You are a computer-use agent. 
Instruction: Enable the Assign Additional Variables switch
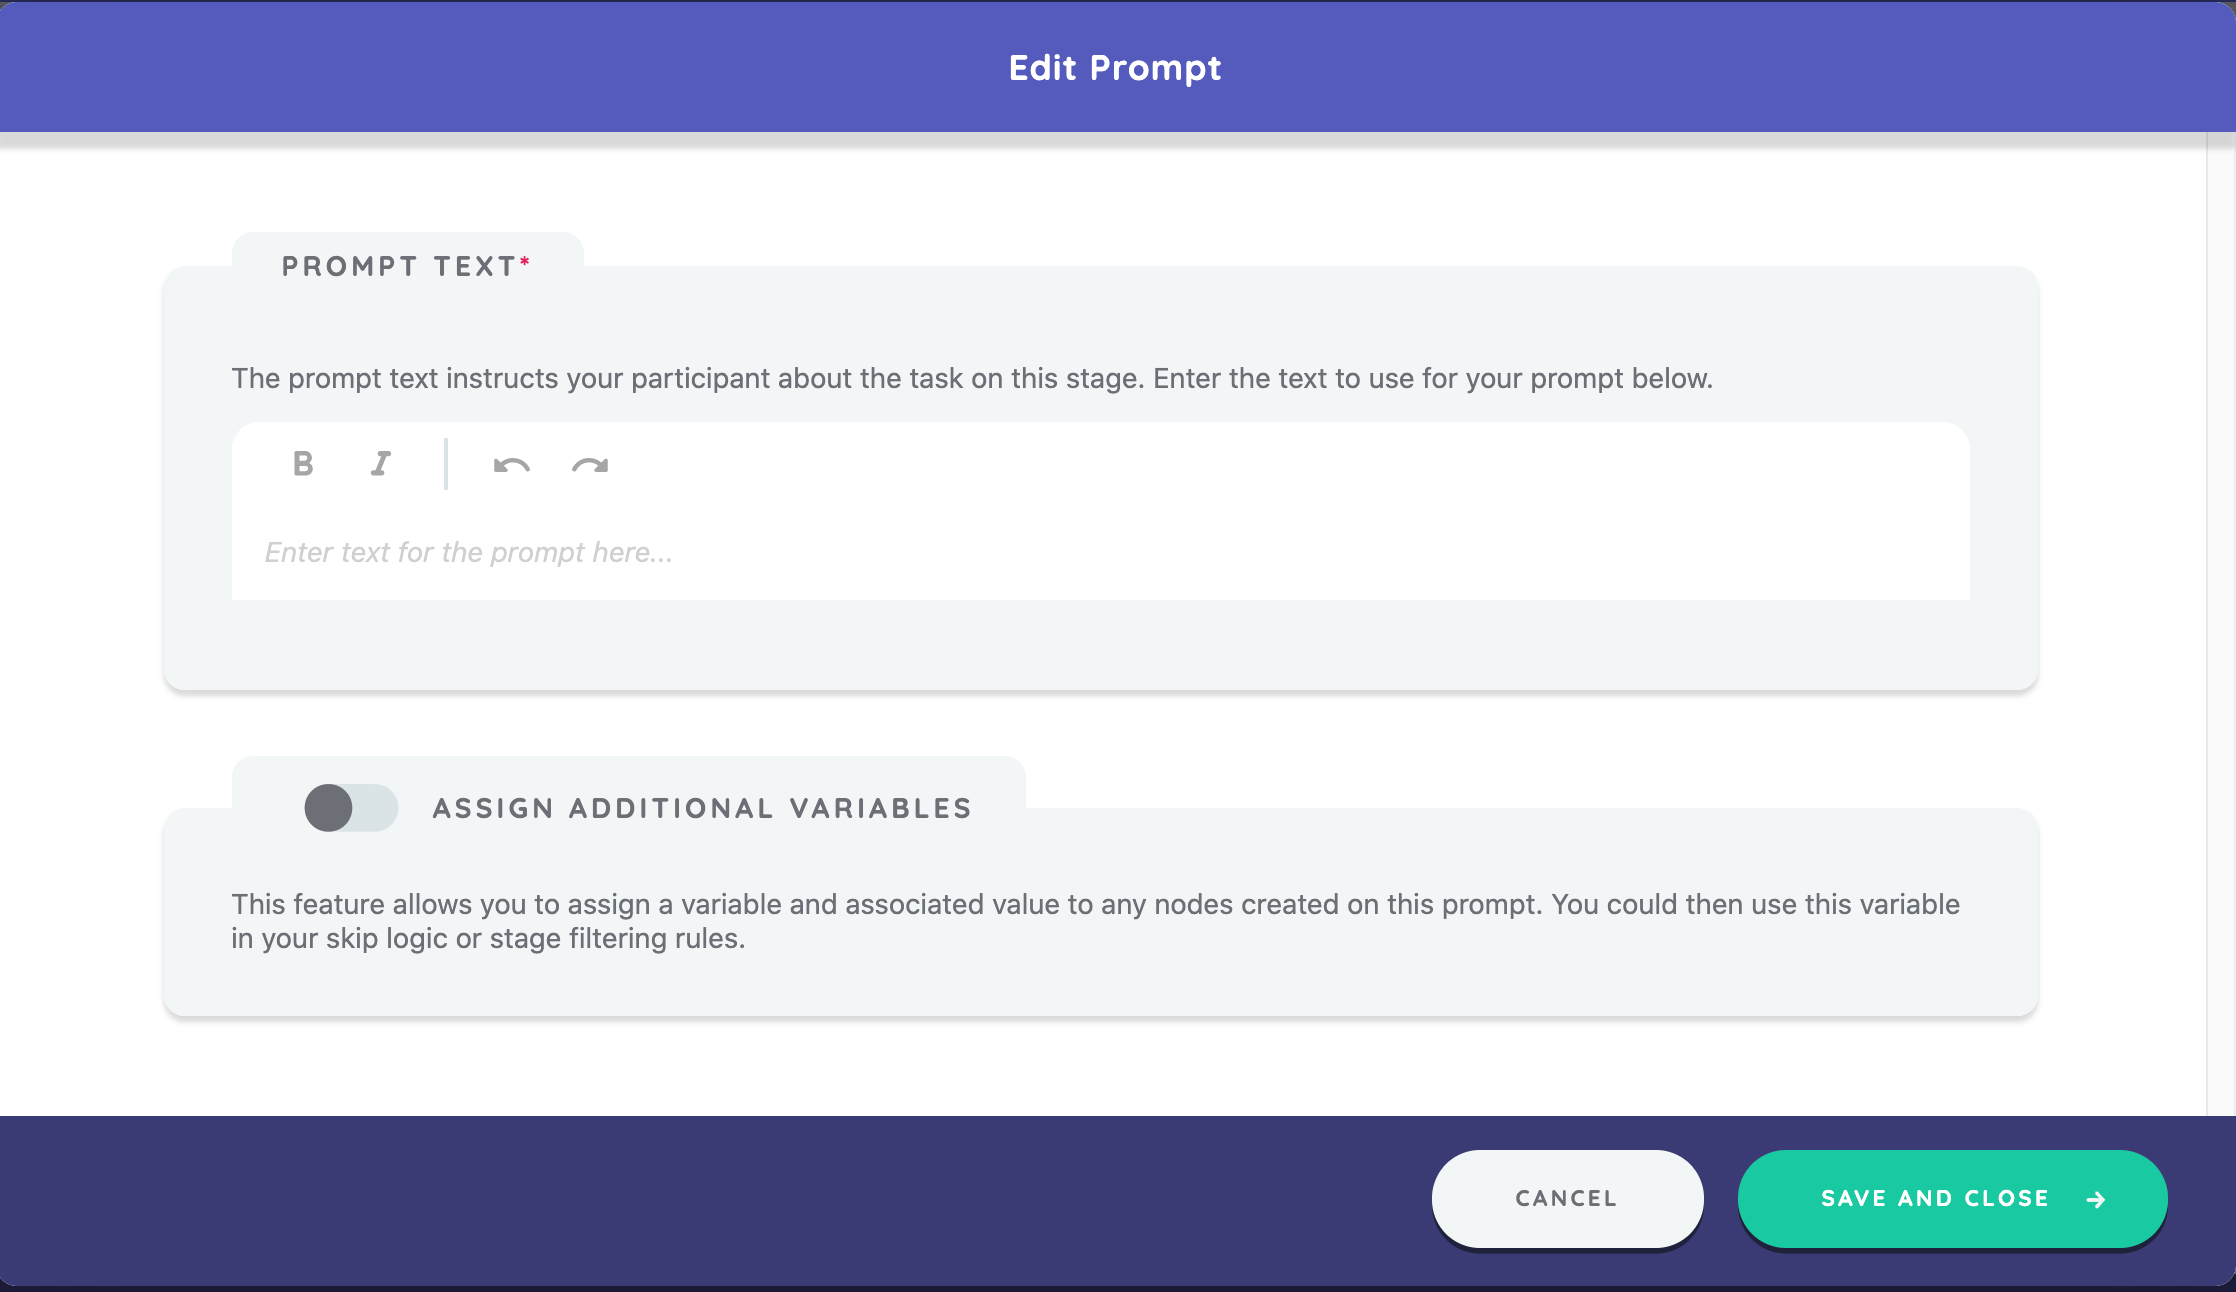coord(351,808)
